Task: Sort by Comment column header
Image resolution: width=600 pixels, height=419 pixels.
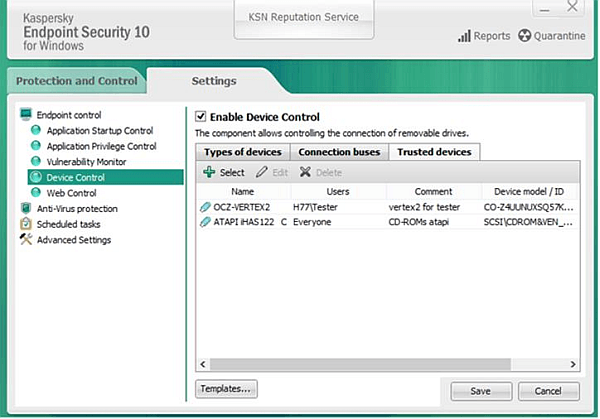Action: tap(434, 191)
